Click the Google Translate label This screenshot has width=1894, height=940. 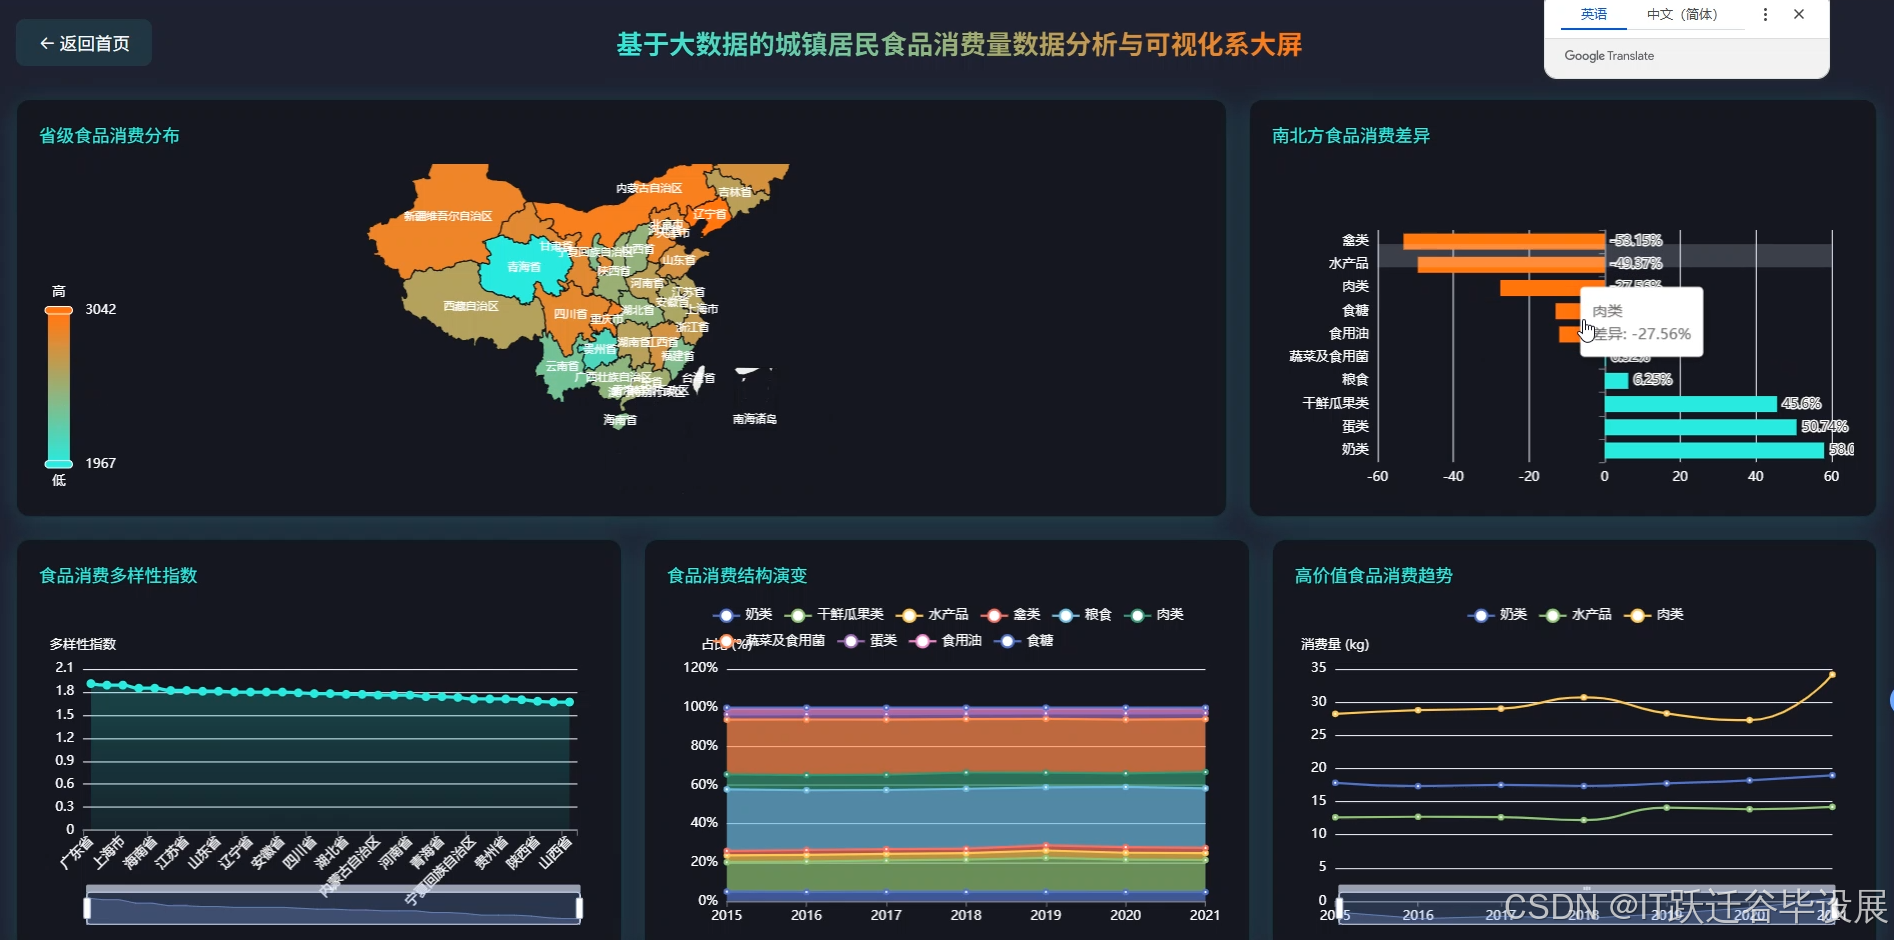tap(1609, 56)
